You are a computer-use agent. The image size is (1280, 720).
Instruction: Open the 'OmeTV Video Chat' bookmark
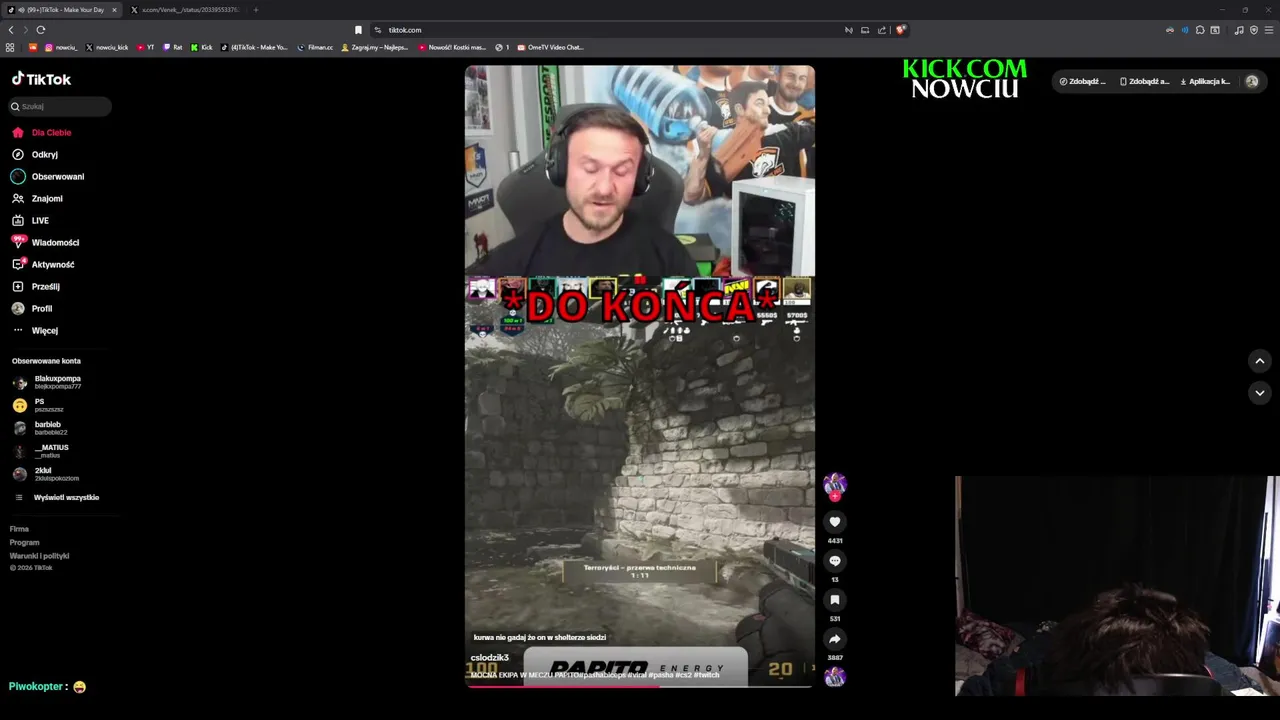click(x=550, y=47)
